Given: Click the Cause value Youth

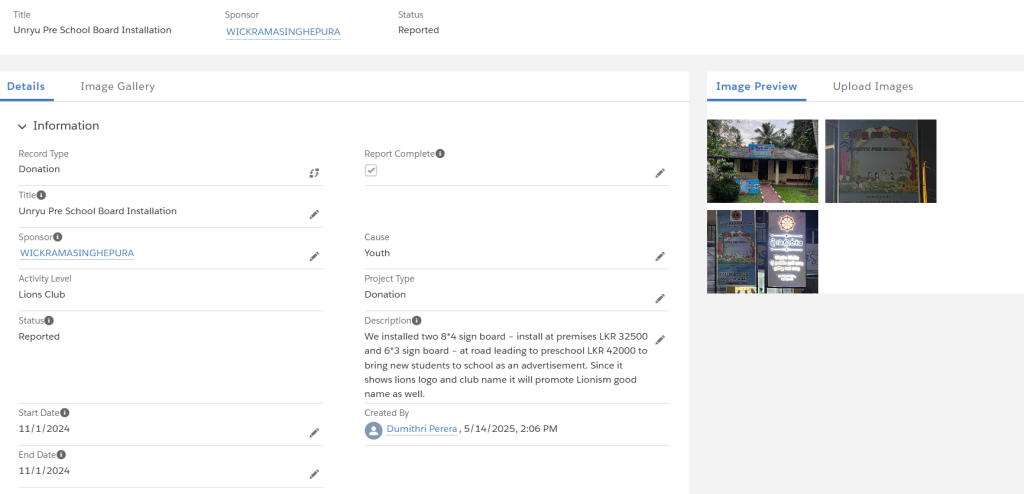Looking at the screenshot, I should pos(377,253).
